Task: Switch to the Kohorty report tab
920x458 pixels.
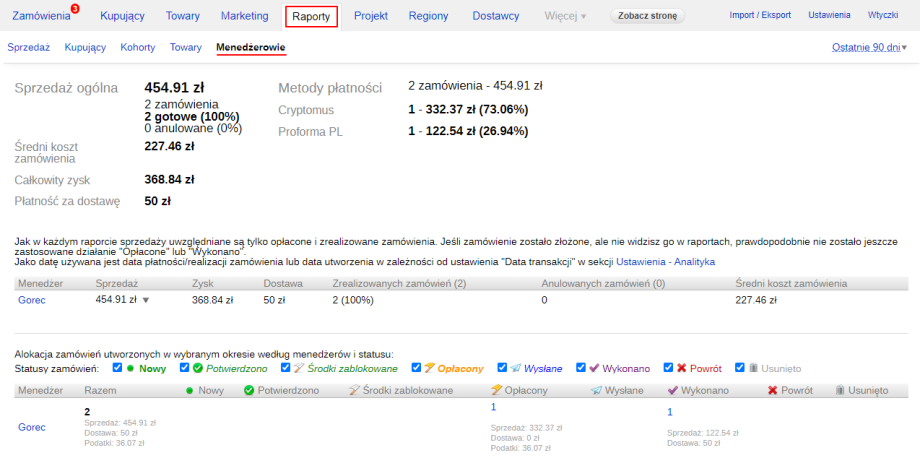Action: [137, 47]
